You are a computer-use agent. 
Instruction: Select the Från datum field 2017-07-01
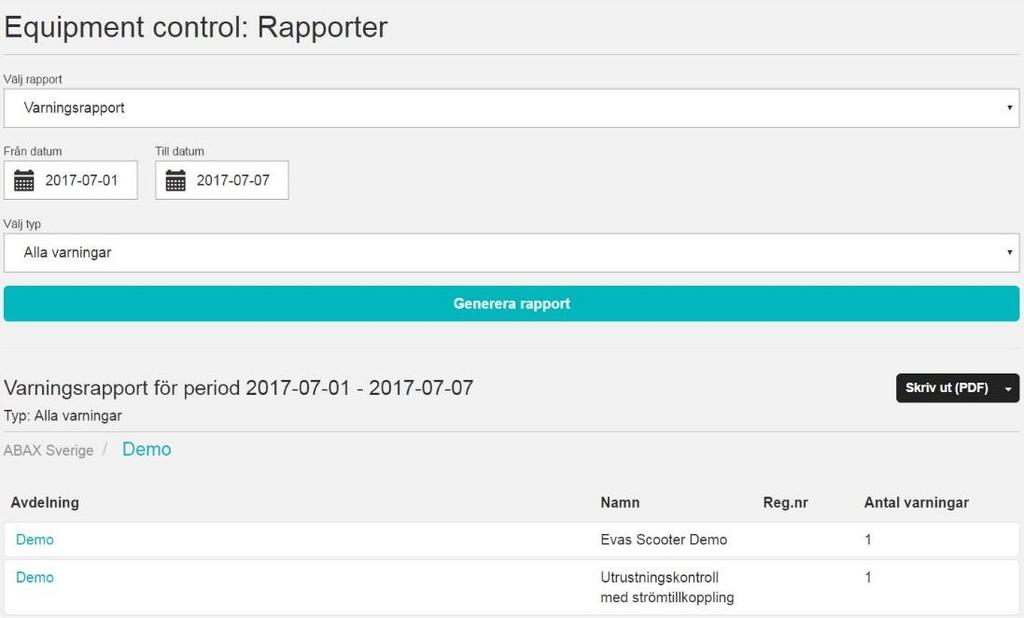tap(71, 180)
